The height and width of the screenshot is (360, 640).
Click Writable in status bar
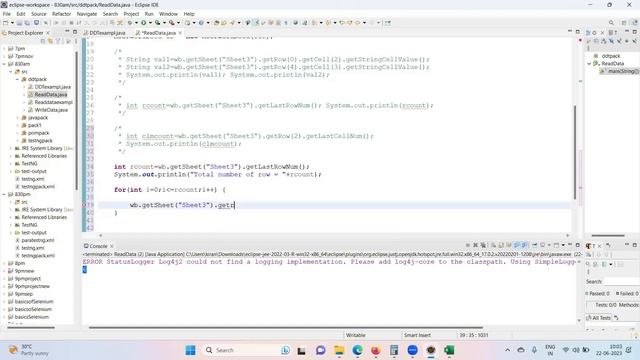click(x=356, y=335)
